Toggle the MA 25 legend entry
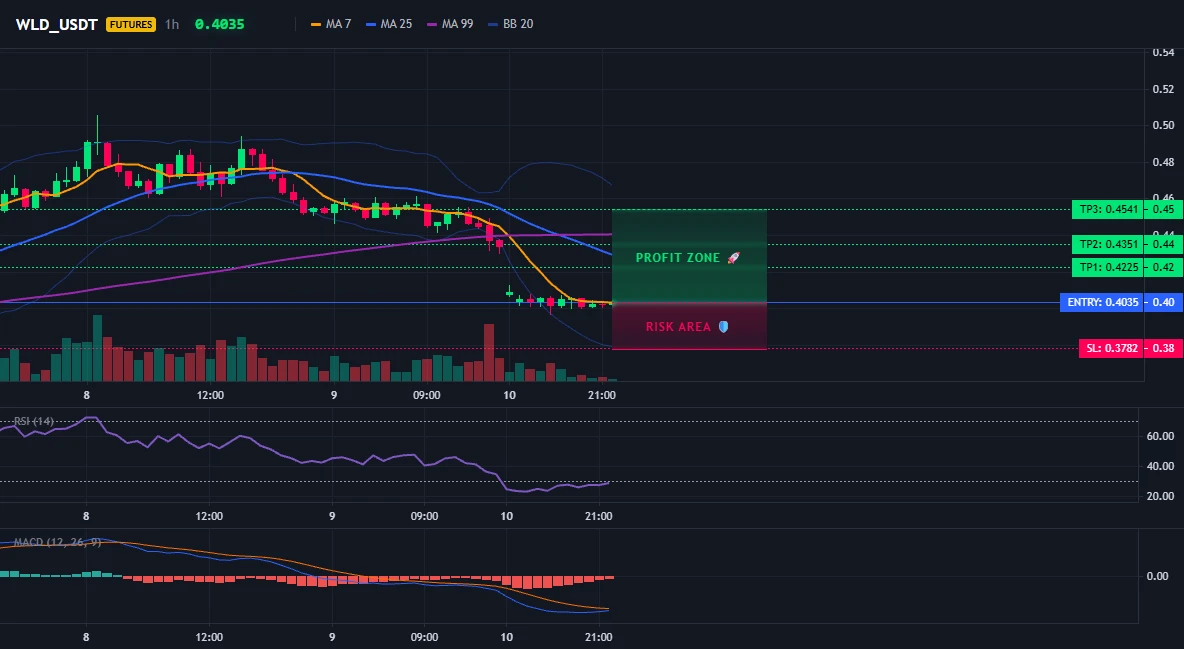Screen dimensions: 1184x649 pos(389,24)
